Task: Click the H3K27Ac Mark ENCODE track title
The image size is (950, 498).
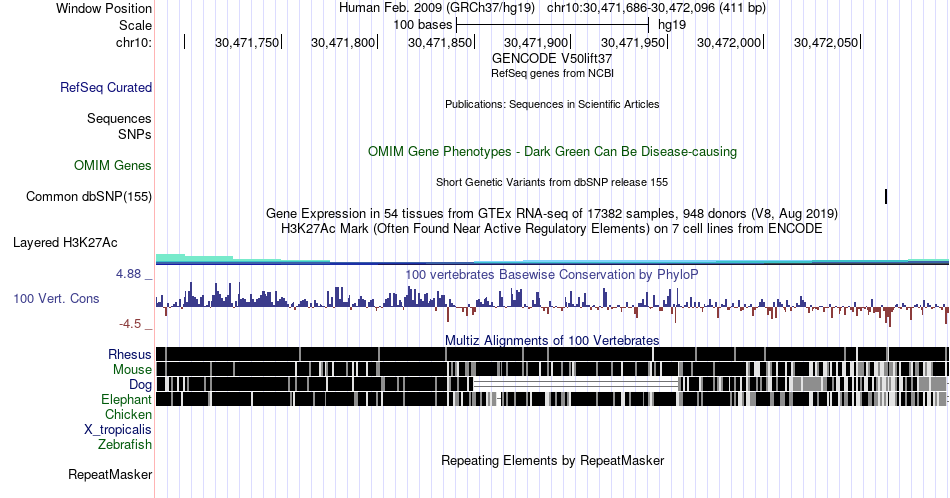Action: point(552,228)
